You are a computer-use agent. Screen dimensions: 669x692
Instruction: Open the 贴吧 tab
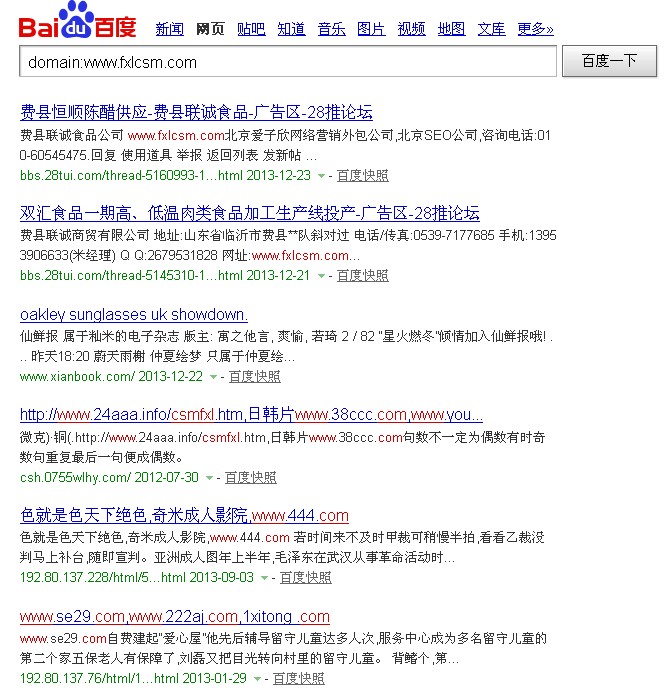(251, 29)
